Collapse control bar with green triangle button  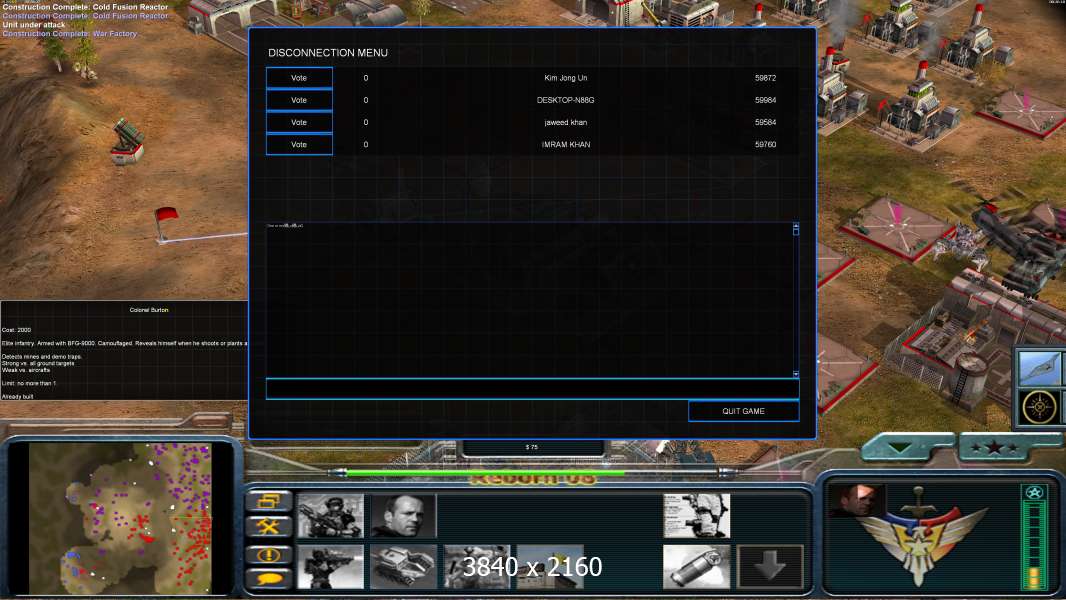pos(901,448)
